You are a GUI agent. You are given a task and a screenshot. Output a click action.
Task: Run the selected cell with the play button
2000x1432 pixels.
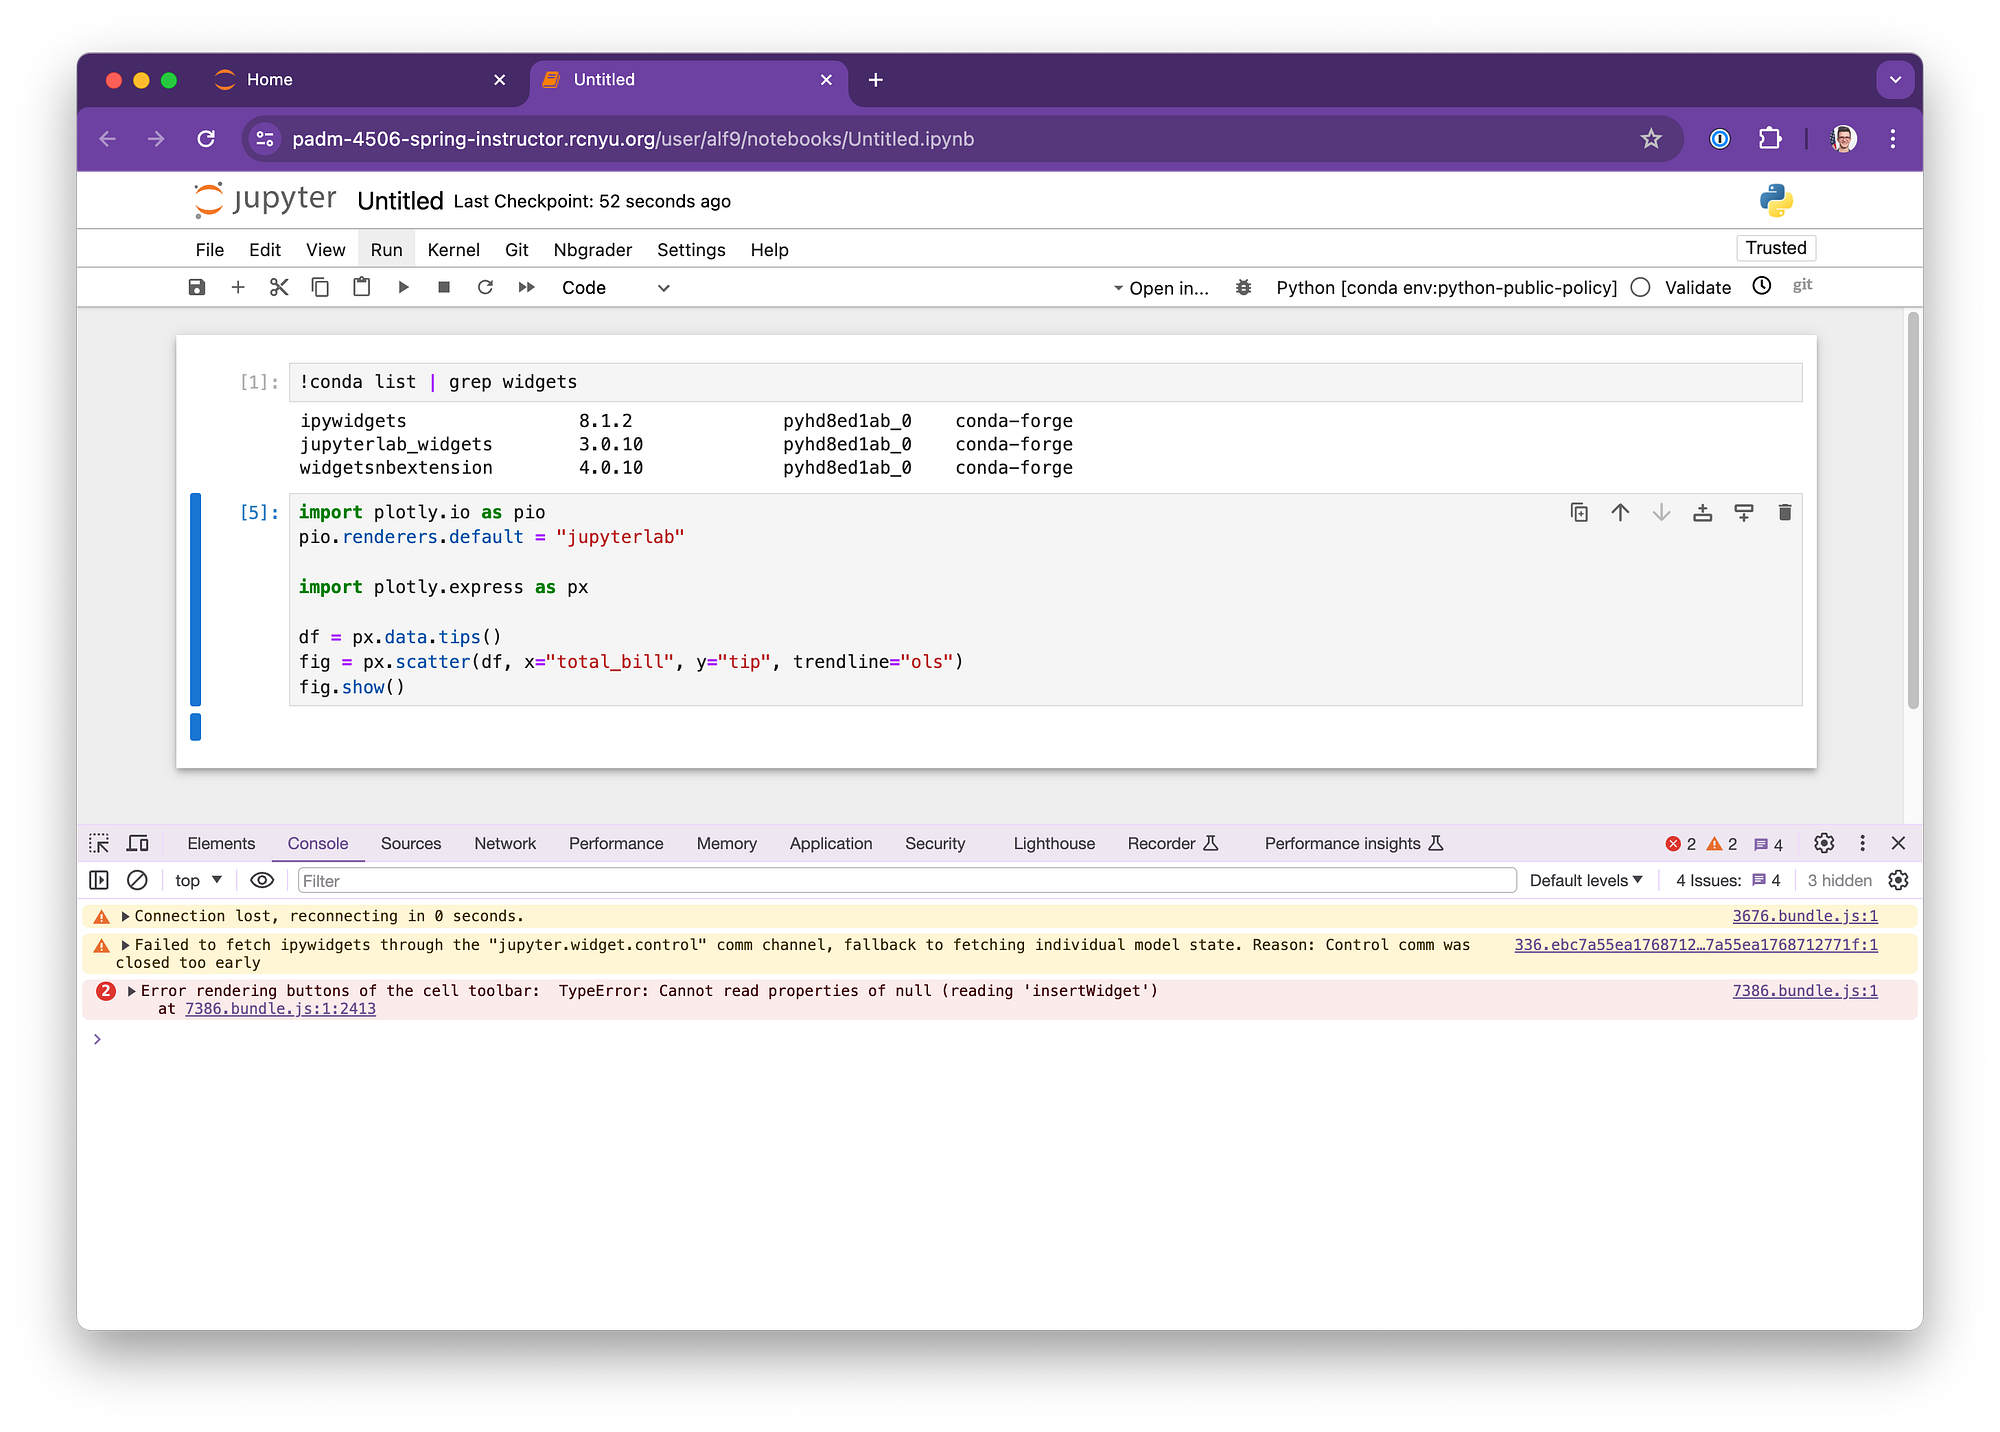point(403,288)
